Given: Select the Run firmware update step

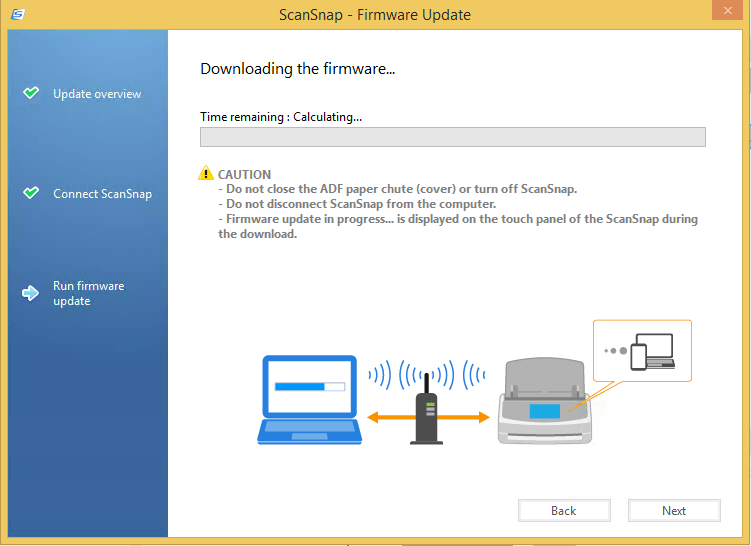Looking at the screenshot, I should click(x=88, y=293).
